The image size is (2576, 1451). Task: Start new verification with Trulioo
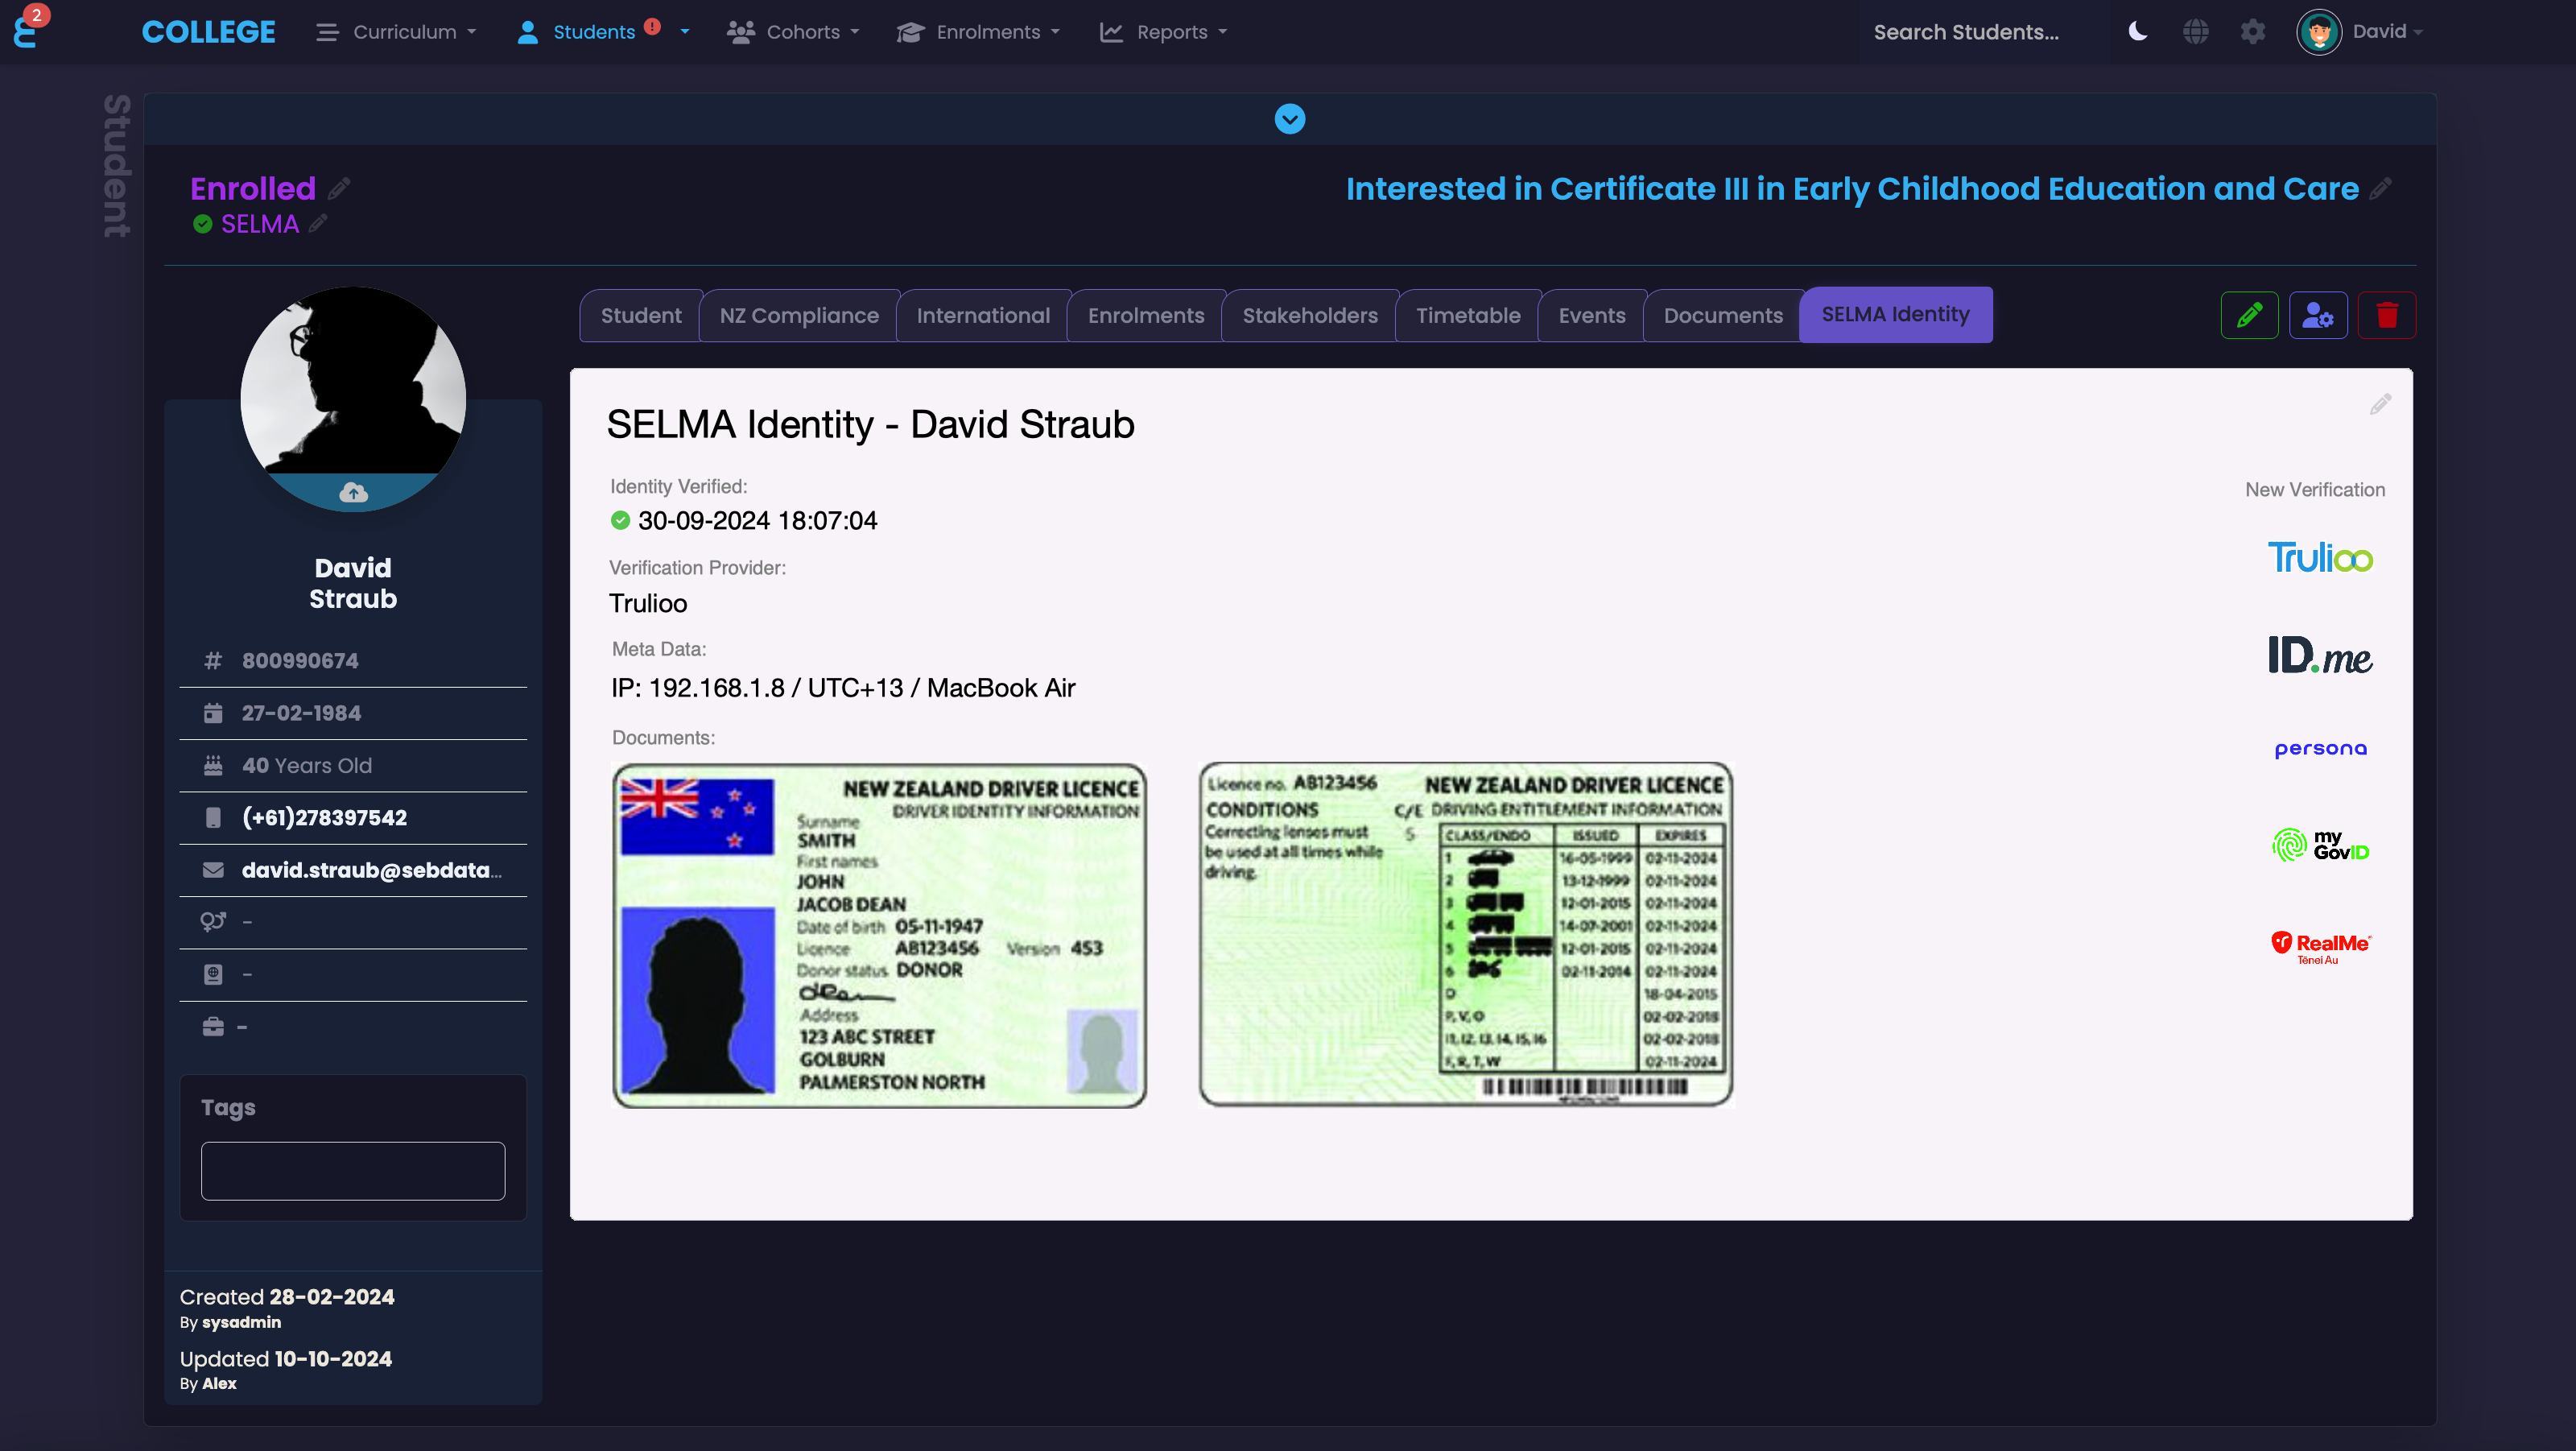point(2319,558)
